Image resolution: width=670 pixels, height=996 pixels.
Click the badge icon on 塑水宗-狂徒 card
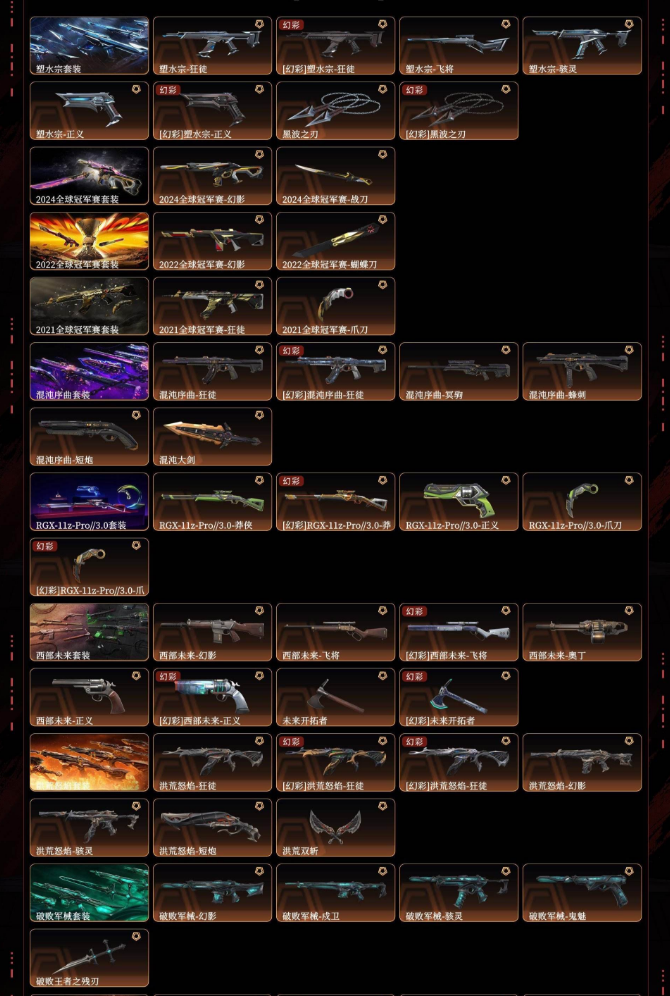pyautogui.click(x=259, y=24)
